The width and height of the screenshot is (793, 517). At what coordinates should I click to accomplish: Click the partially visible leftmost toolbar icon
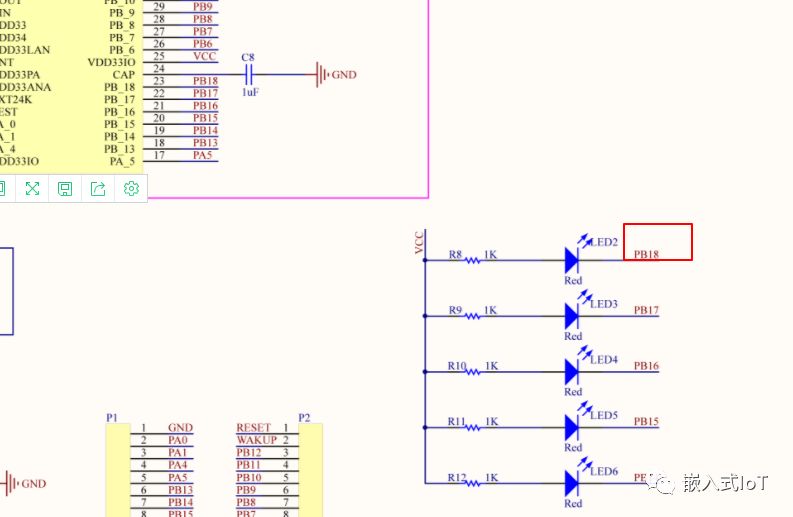[x=3, y=188]
